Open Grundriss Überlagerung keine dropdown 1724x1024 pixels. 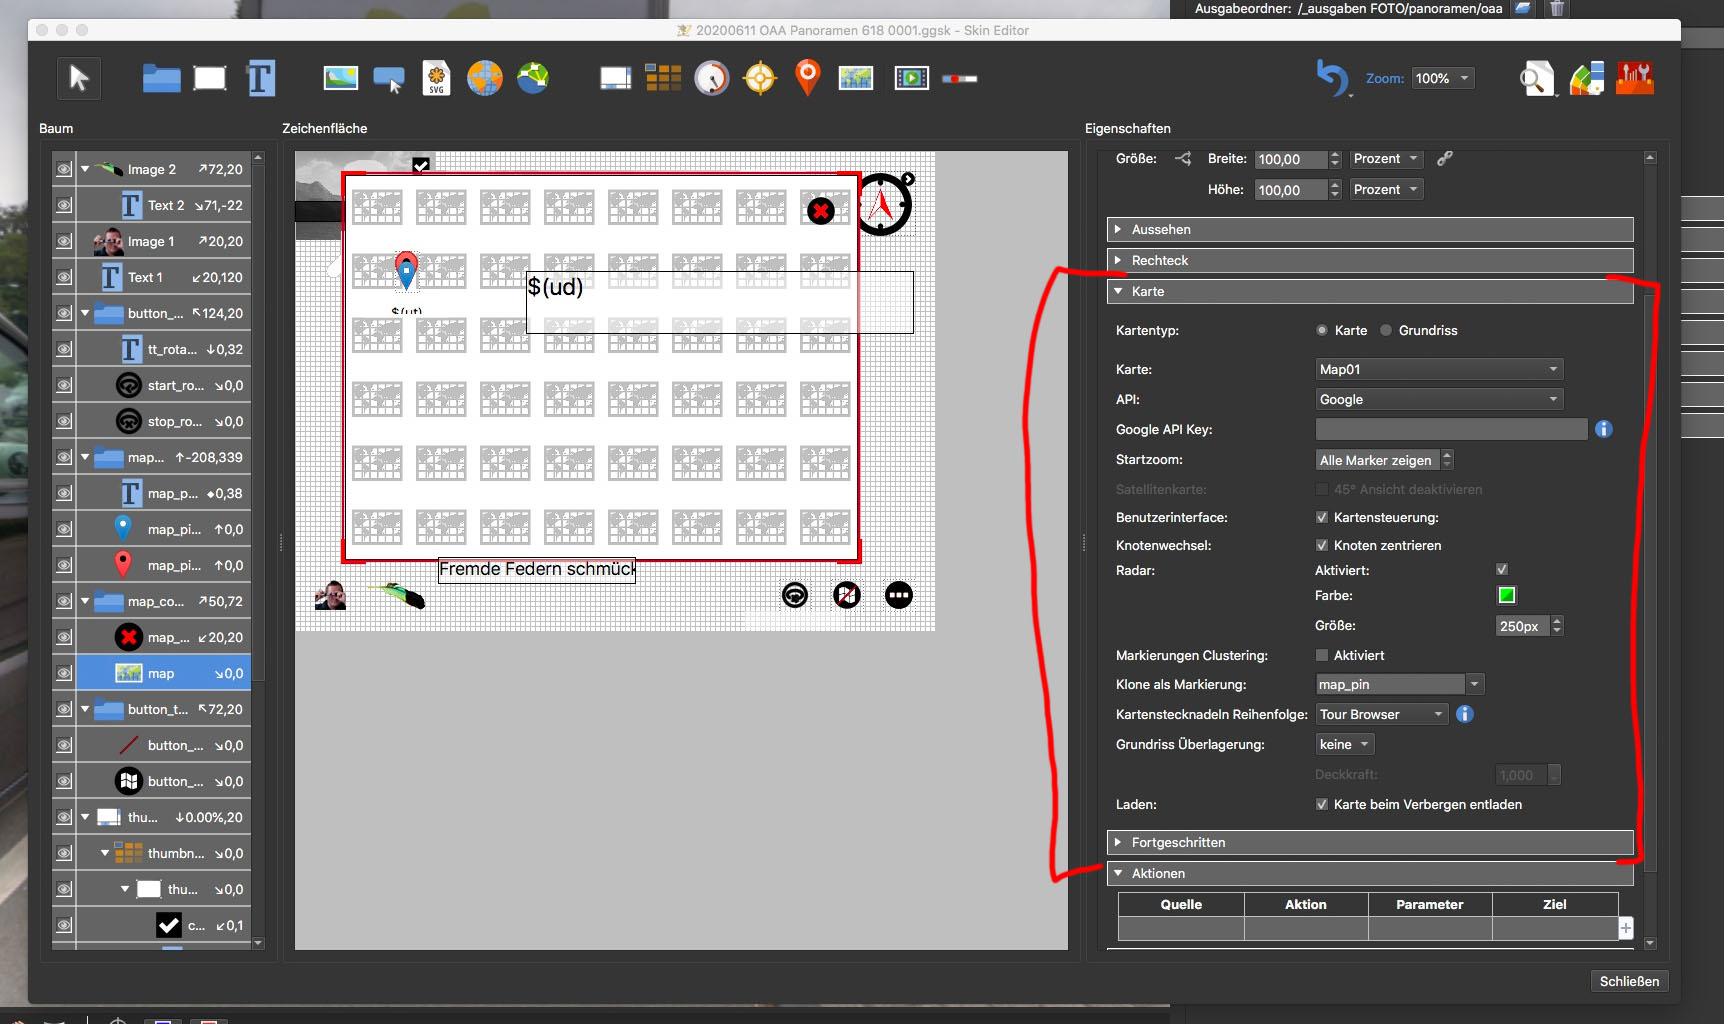(1345, 744)
